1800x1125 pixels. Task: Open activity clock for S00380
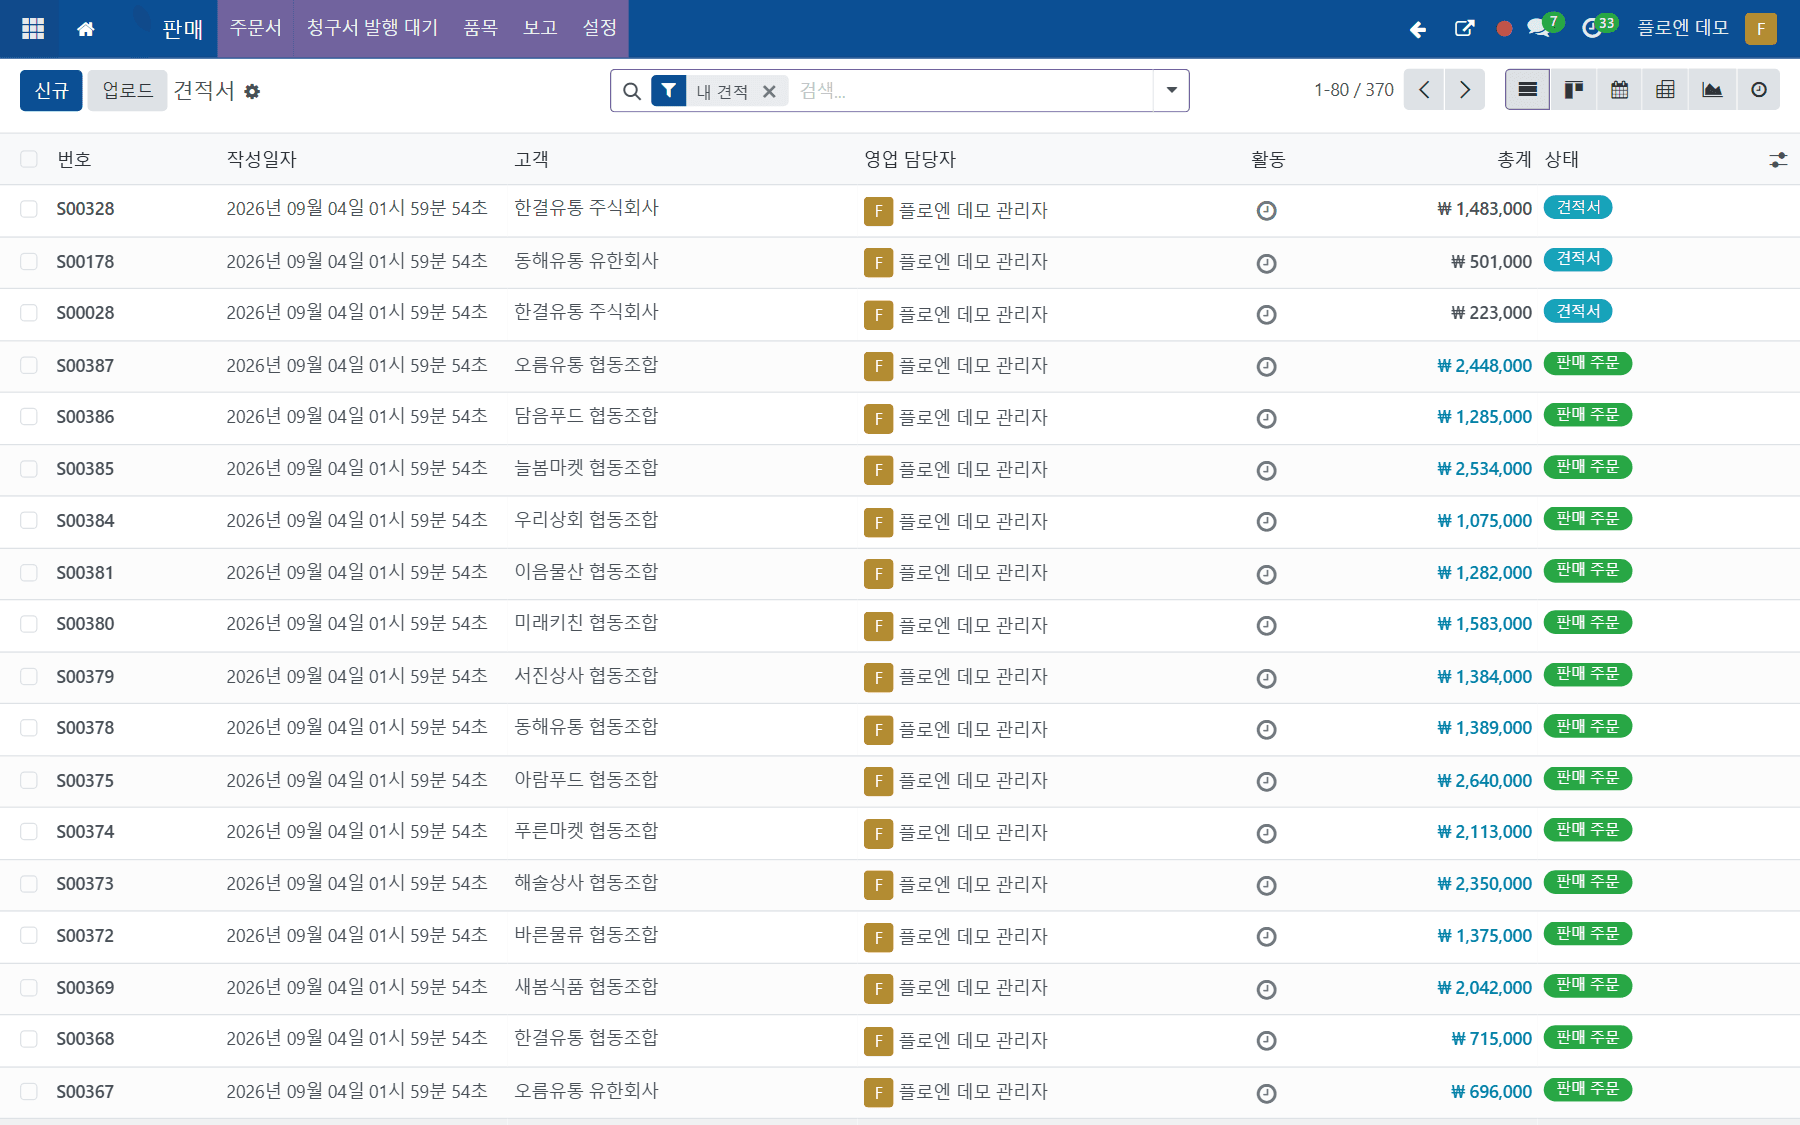pos(1266,625)
